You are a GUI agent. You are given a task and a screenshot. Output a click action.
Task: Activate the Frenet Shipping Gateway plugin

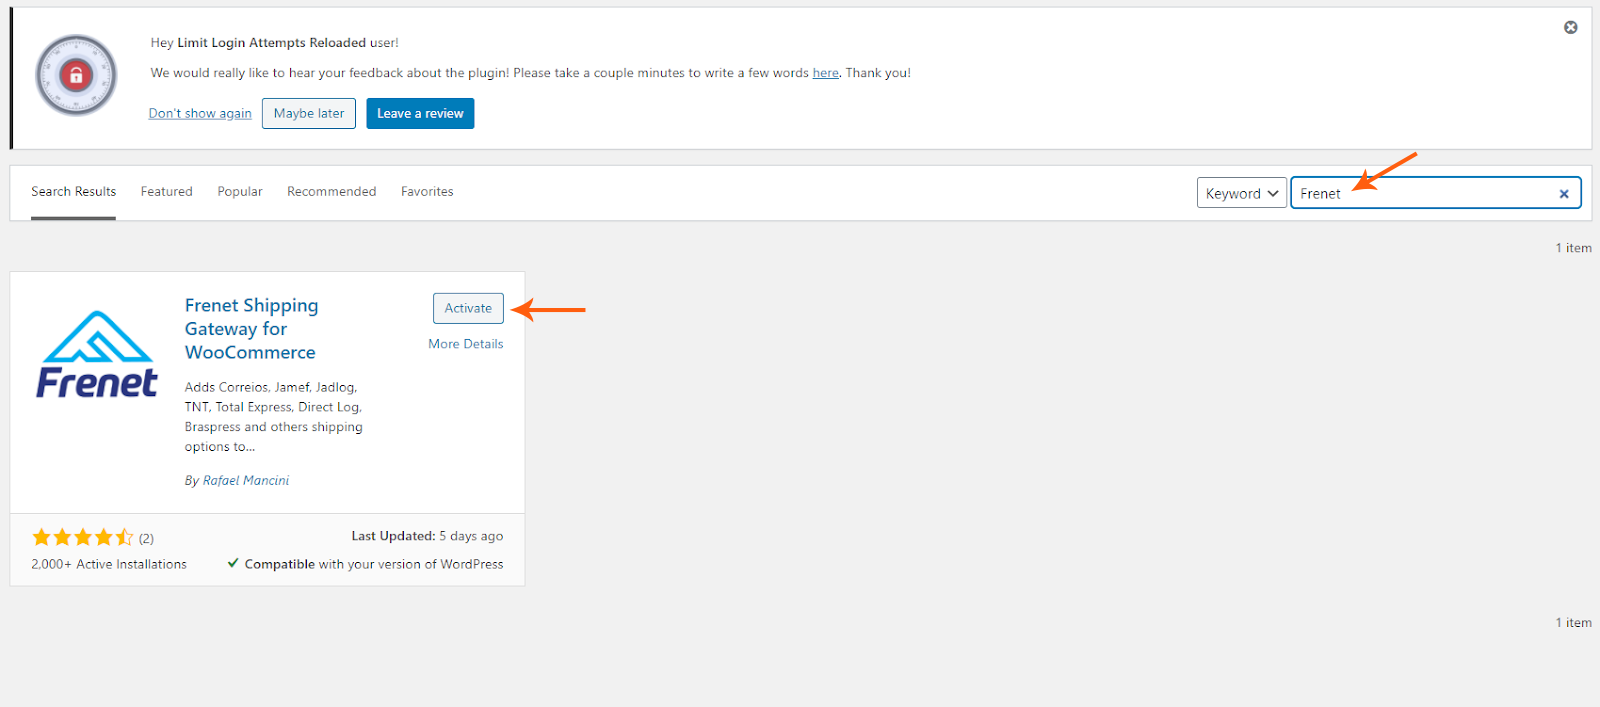pos(468,308)
